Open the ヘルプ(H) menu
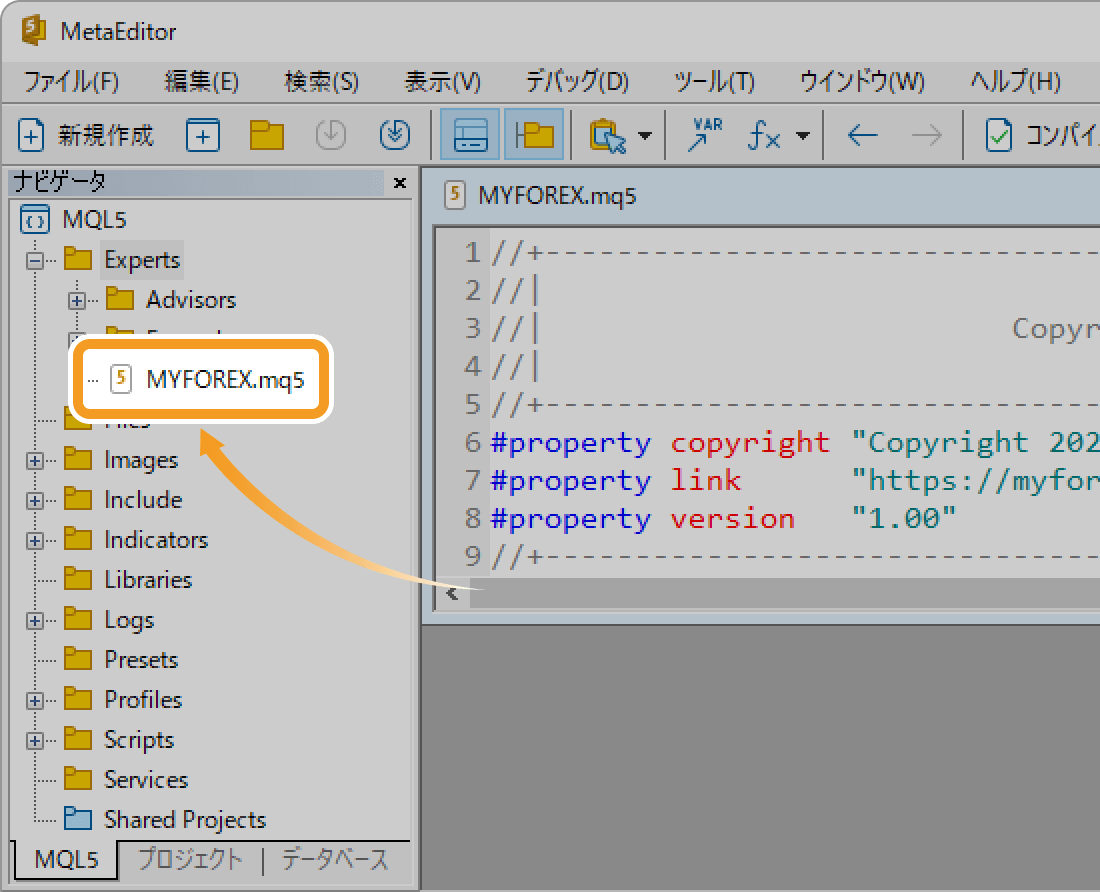The width and height of the screenshot is (1100, 892). point(1014,82)
